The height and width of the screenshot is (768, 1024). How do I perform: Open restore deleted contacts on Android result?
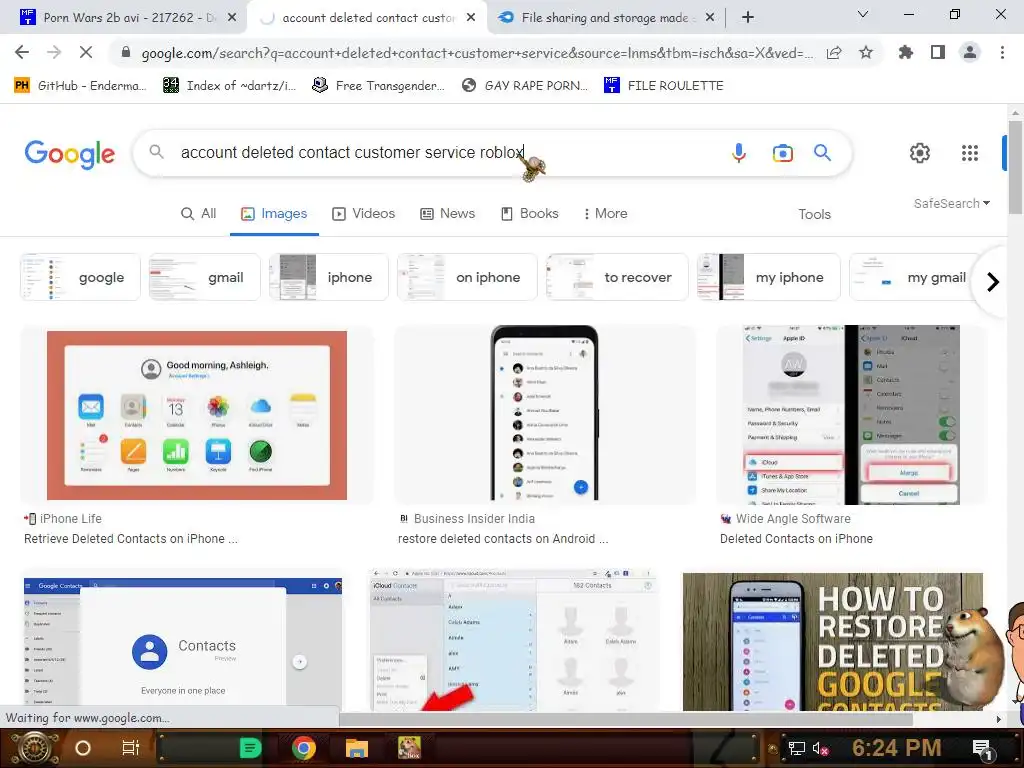coord(503,539)
